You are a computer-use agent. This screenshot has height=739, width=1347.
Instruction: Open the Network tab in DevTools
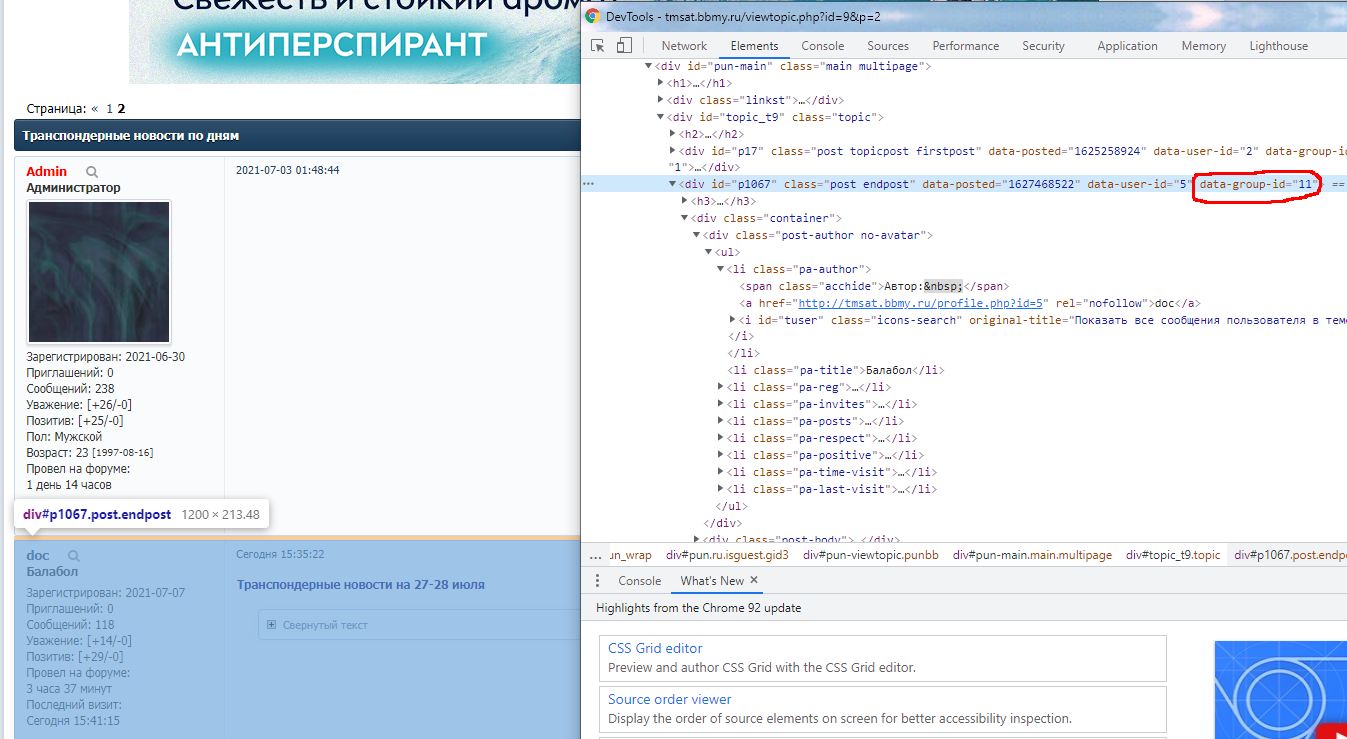point(684,46)
